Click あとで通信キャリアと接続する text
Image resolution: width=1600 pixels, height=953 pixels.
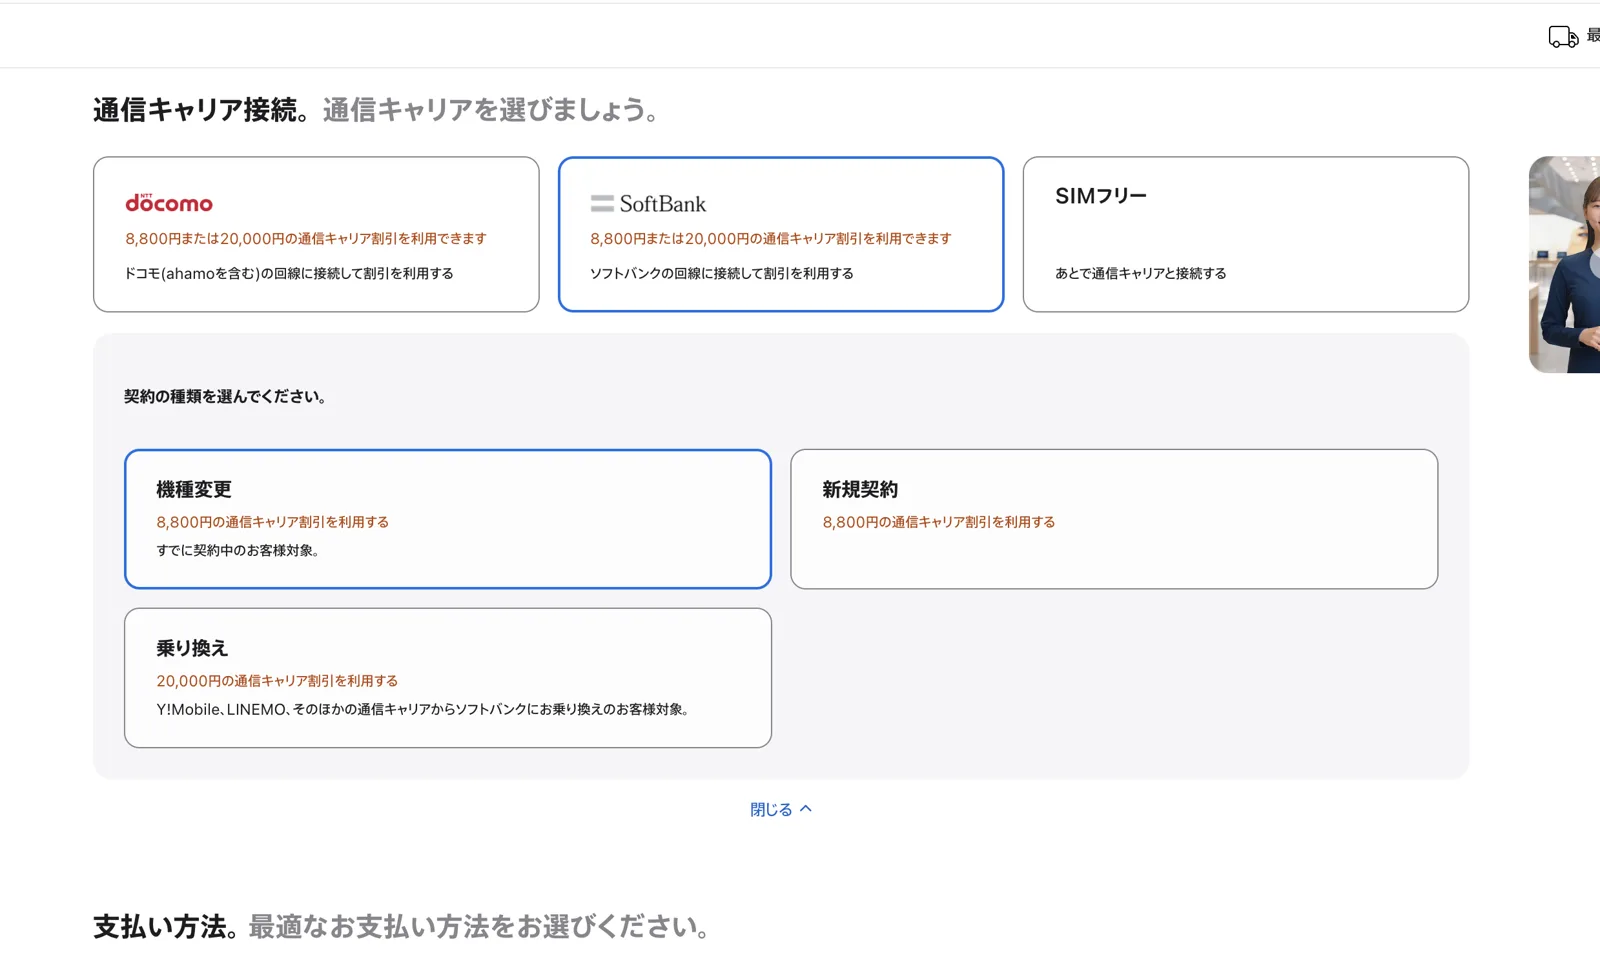click(x=1141, y=273)
